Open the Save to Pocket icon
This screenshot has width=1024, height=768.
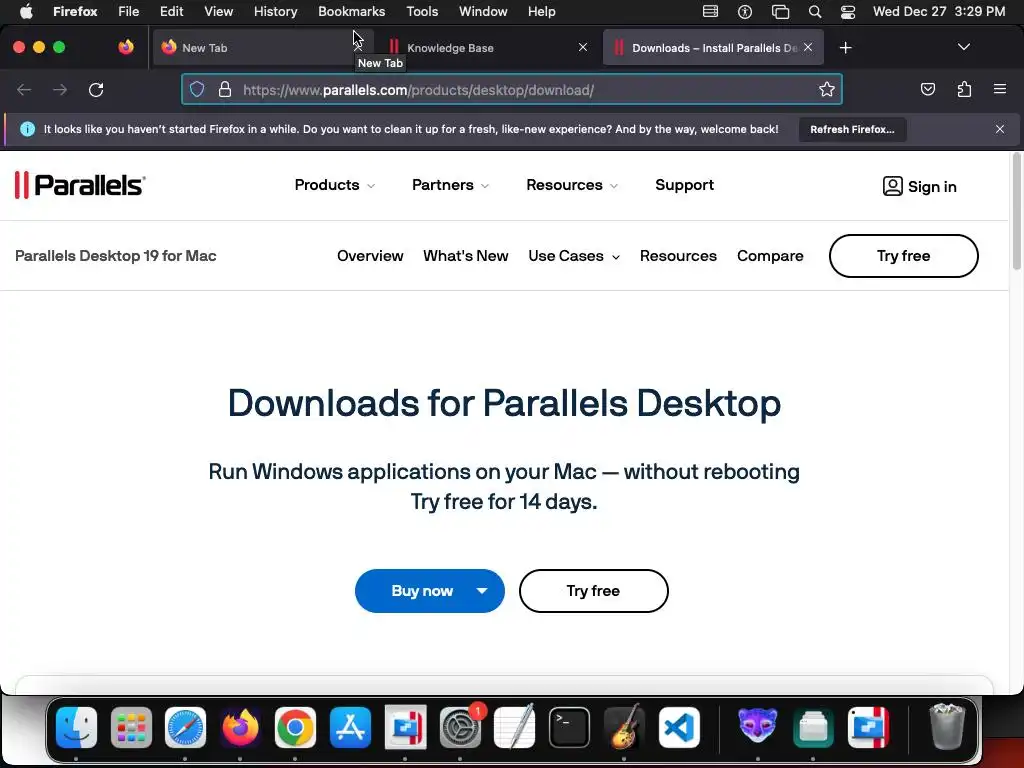[927, 89]
